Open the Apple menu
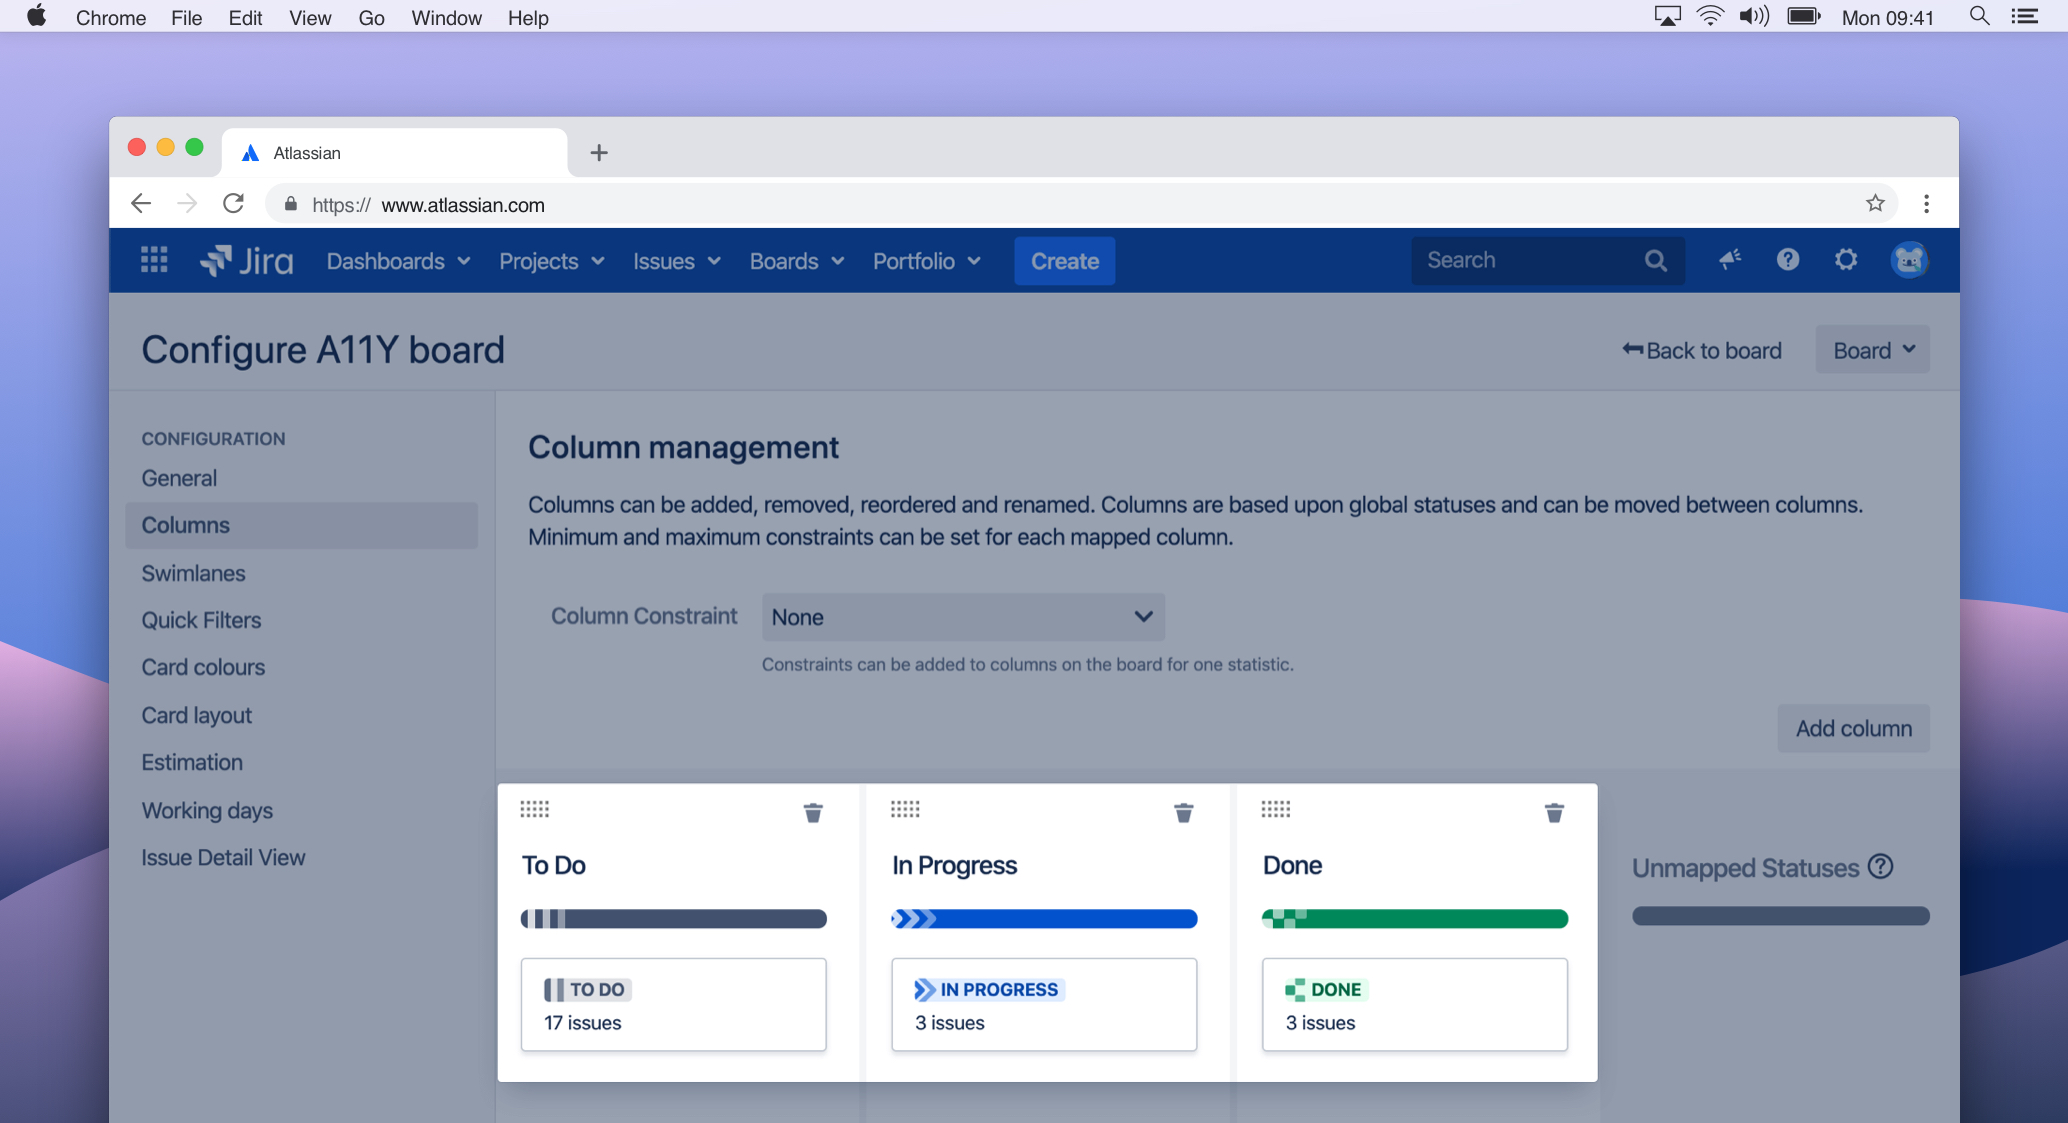This screenshot has height=1123, width=2068. click(x=37, y=17)
